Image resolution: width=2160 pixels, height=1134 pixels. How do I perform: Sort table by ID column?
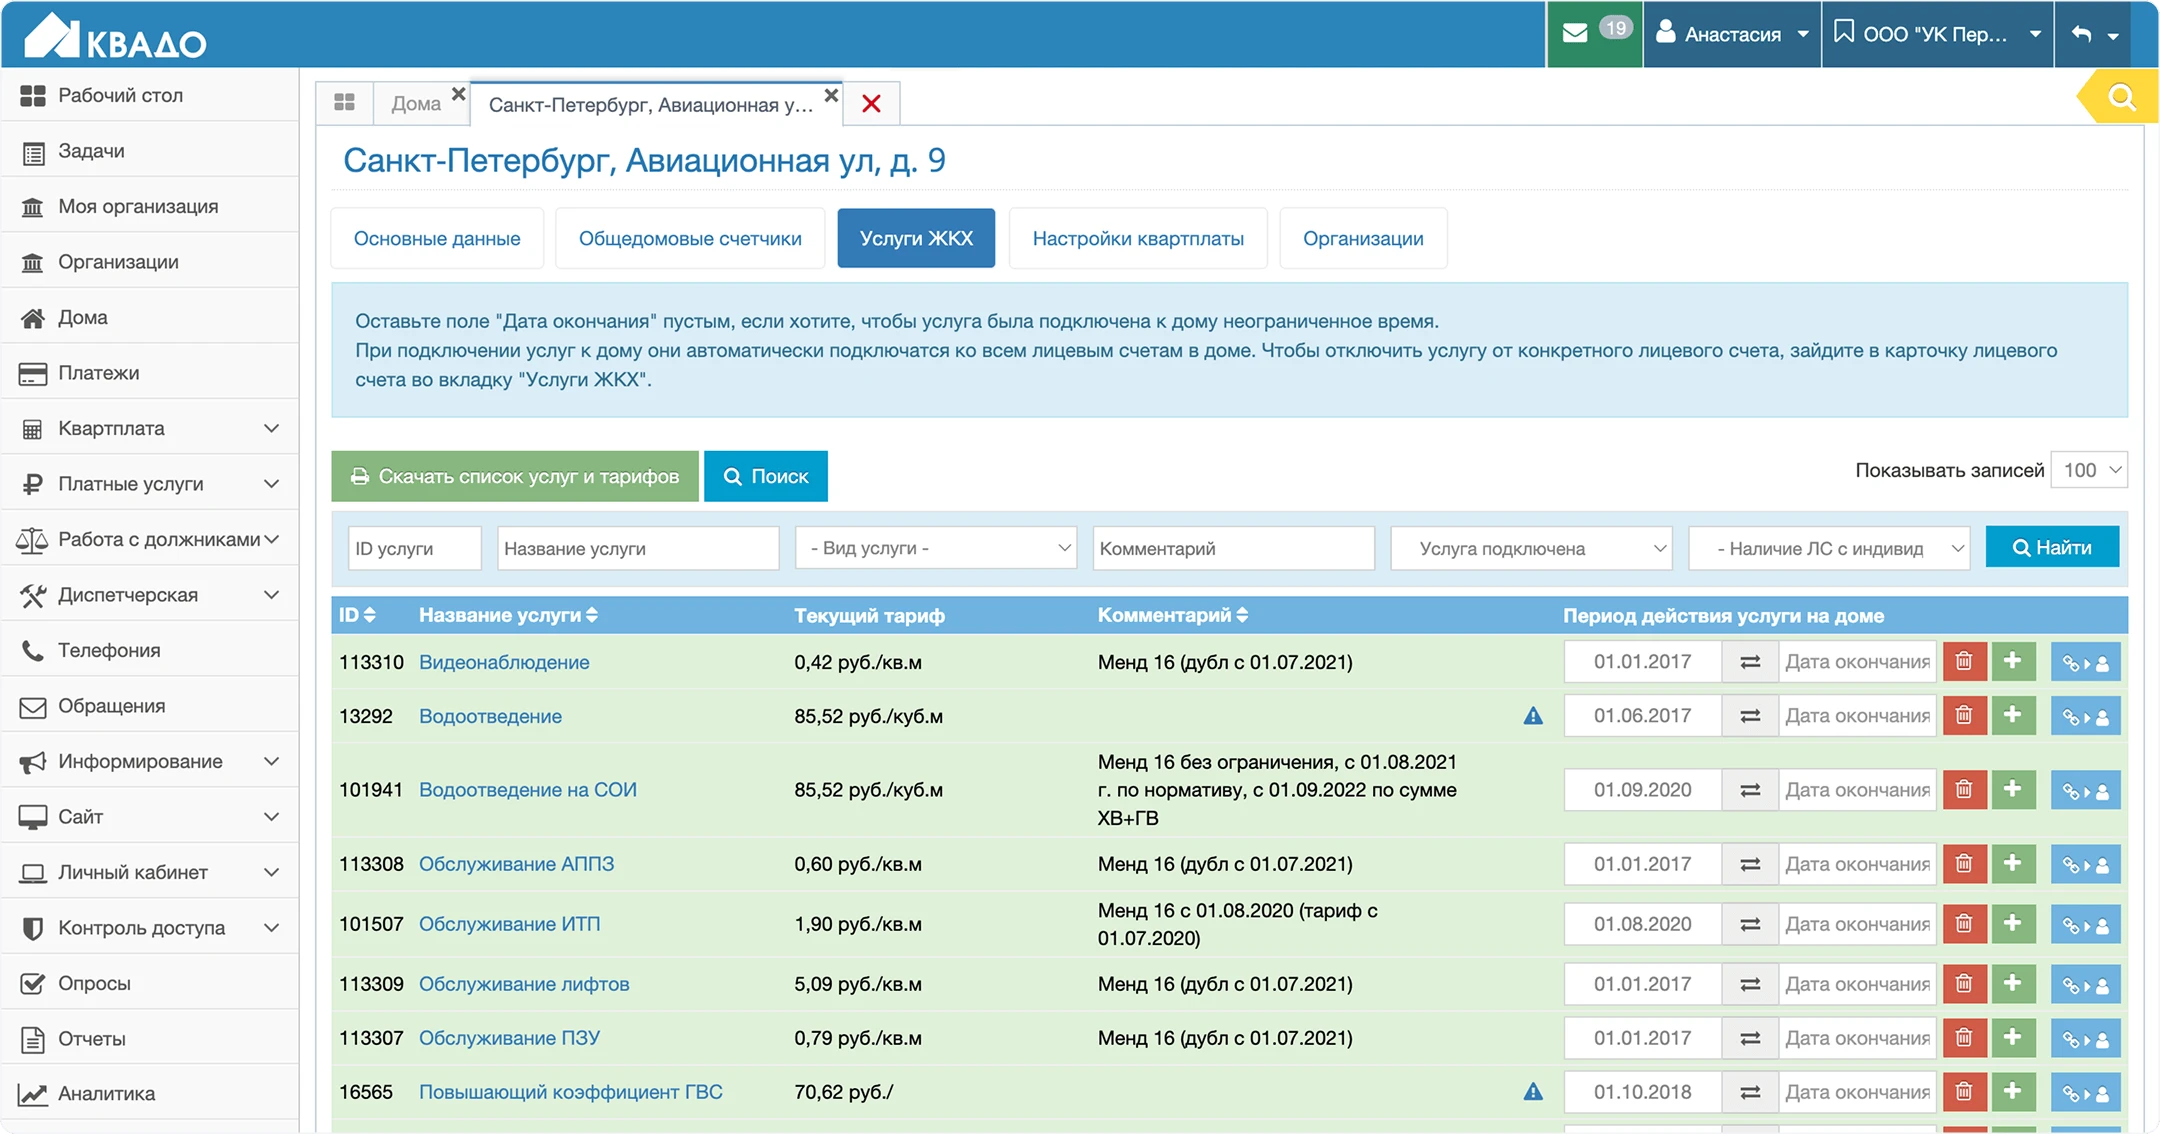click(357, 615)
